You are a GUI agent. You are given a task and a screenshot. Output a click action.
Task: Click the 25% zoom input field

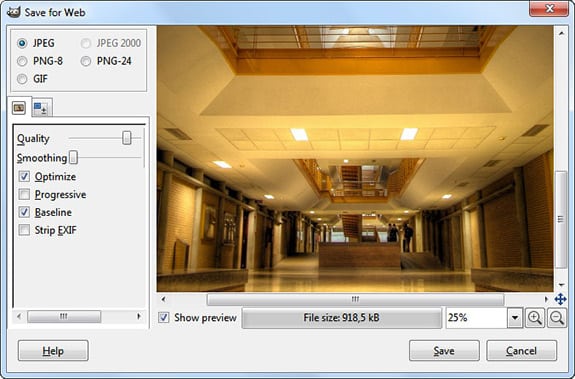[476, 317]
